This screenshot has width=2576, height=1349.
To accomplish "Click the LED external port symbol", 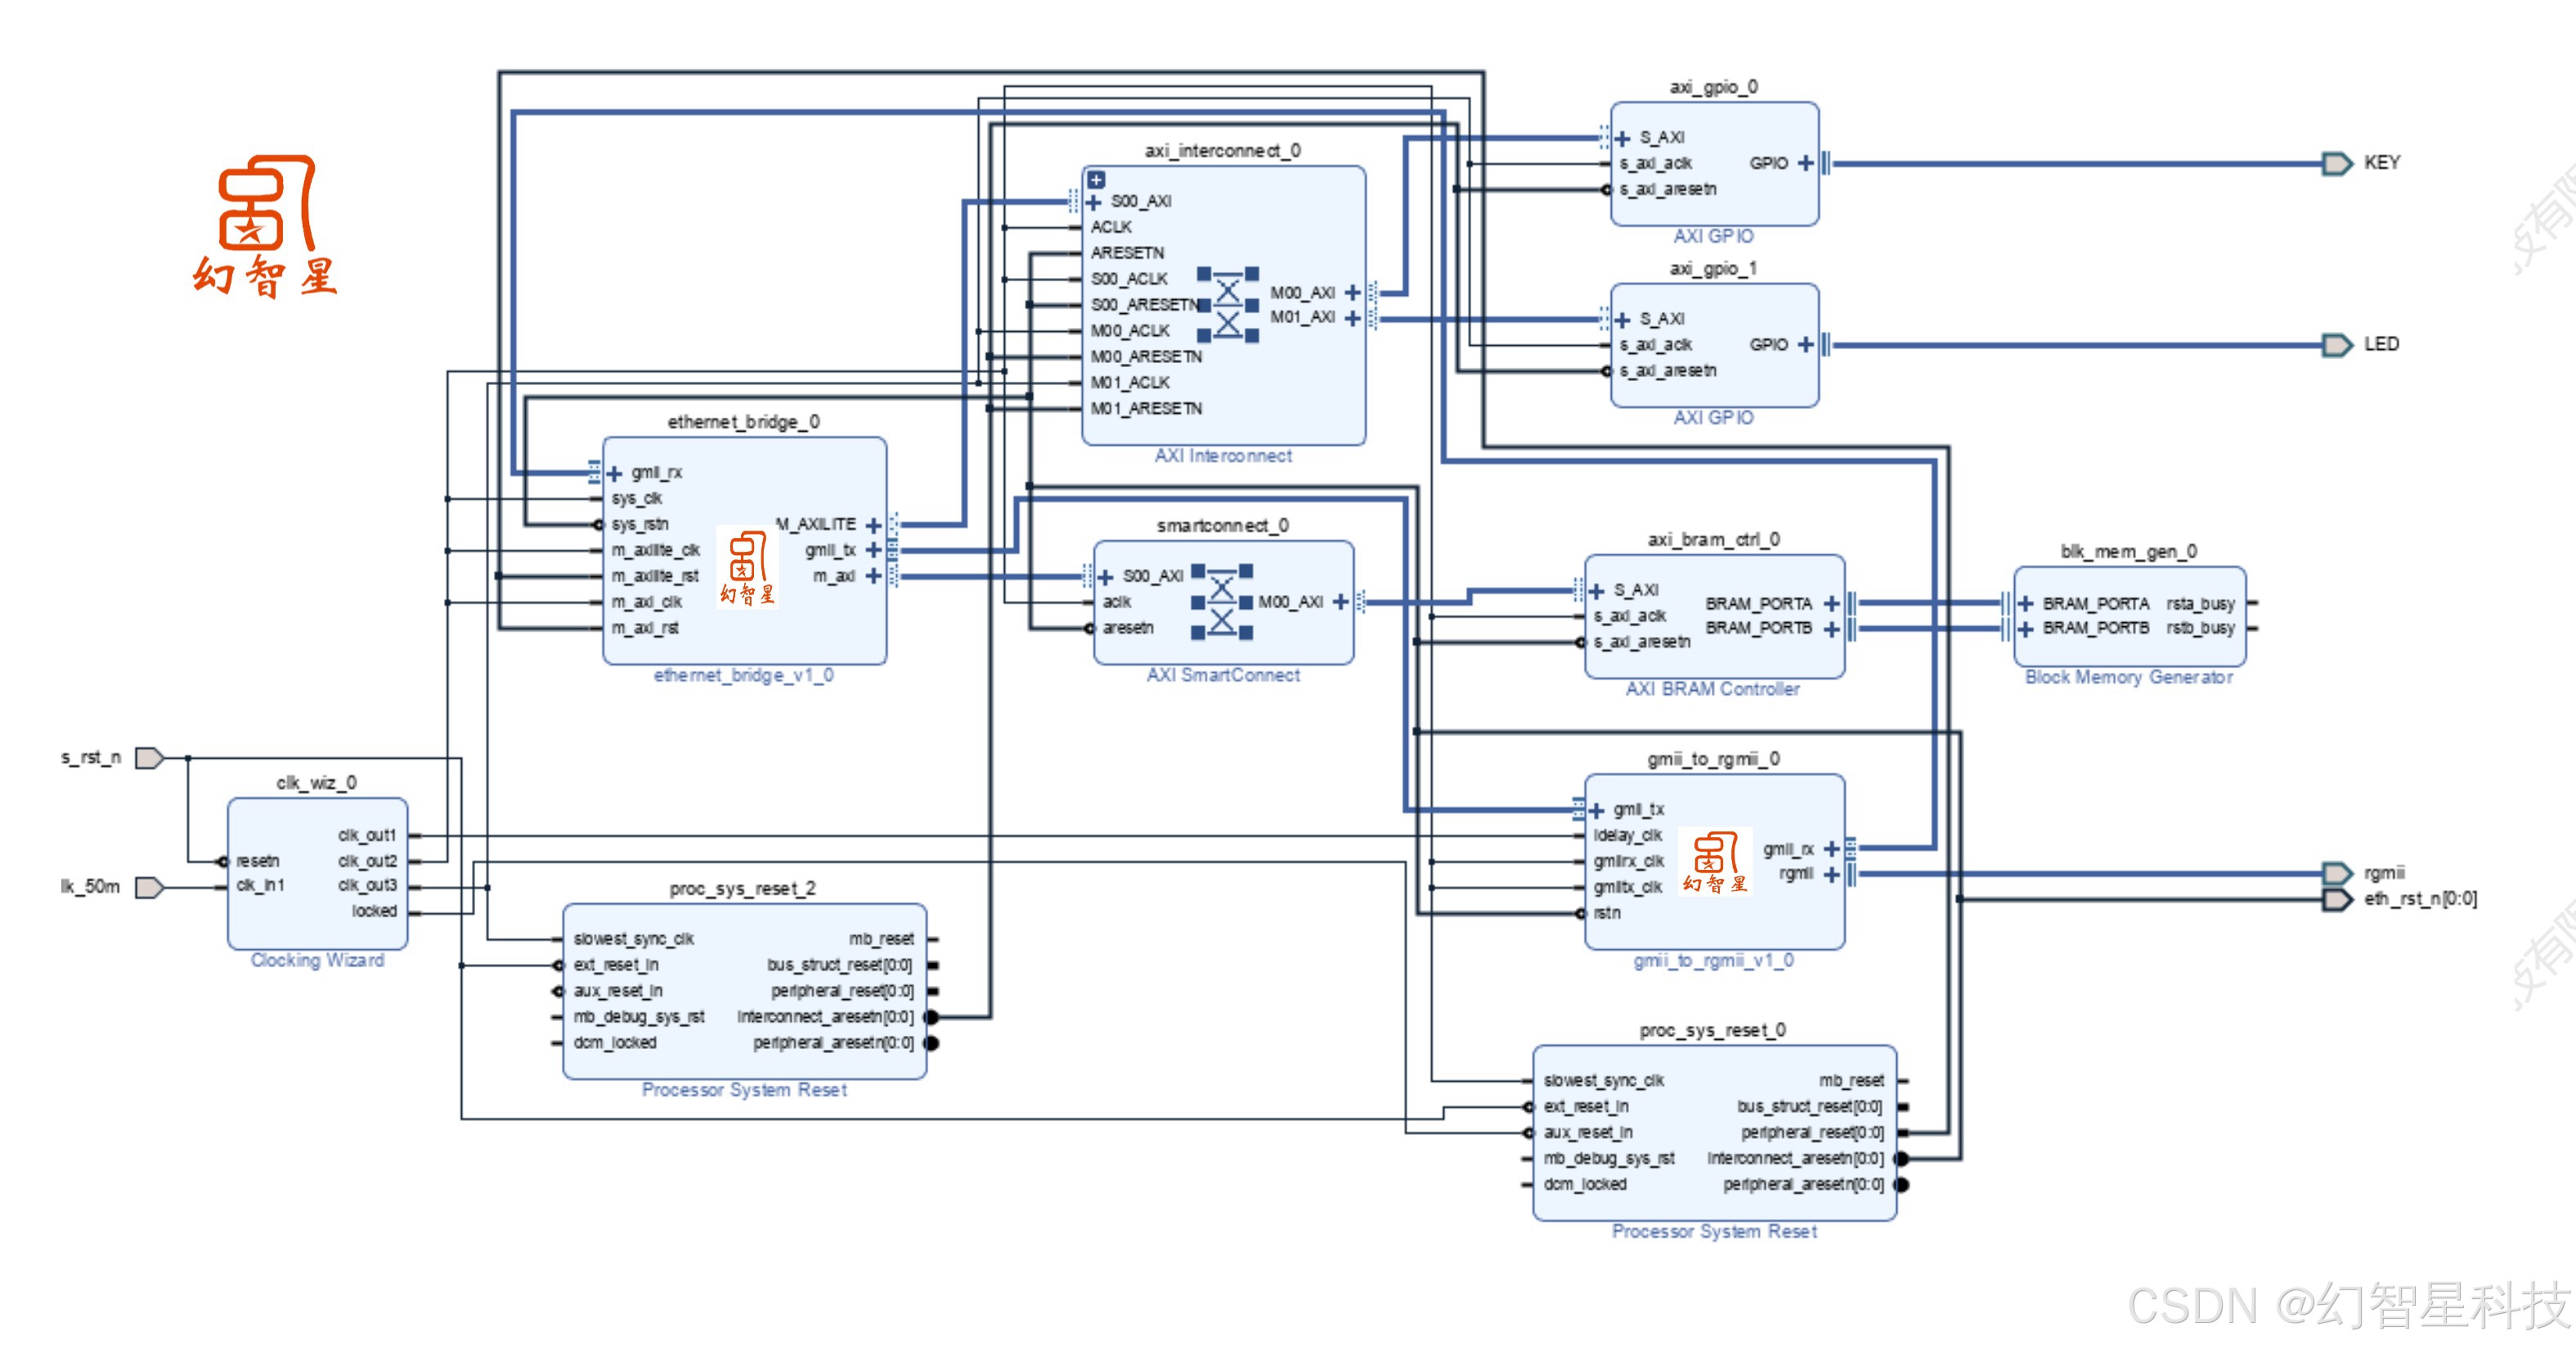I will (x=2336, y=345).
